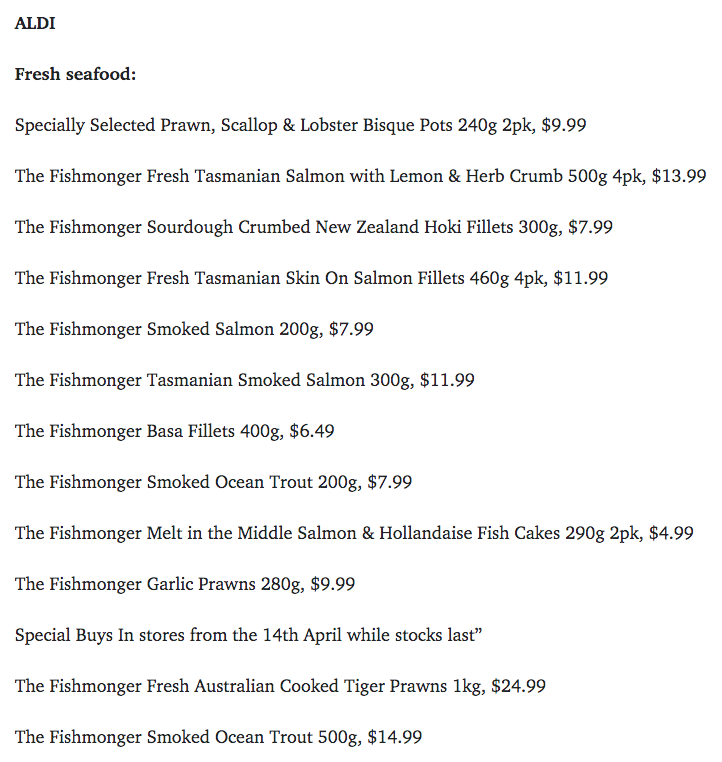Click the ALDI heading

click(x=35, y=23)
